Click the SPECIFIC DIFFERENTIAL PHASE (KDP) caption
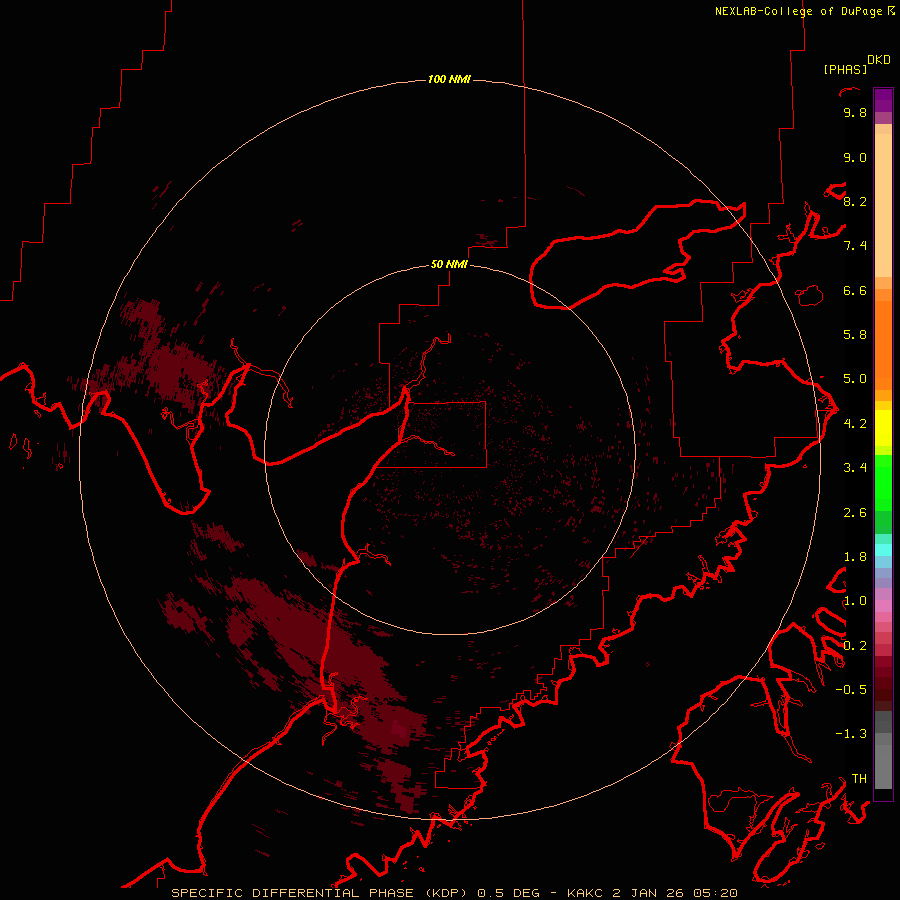 [x=317, y=893]
